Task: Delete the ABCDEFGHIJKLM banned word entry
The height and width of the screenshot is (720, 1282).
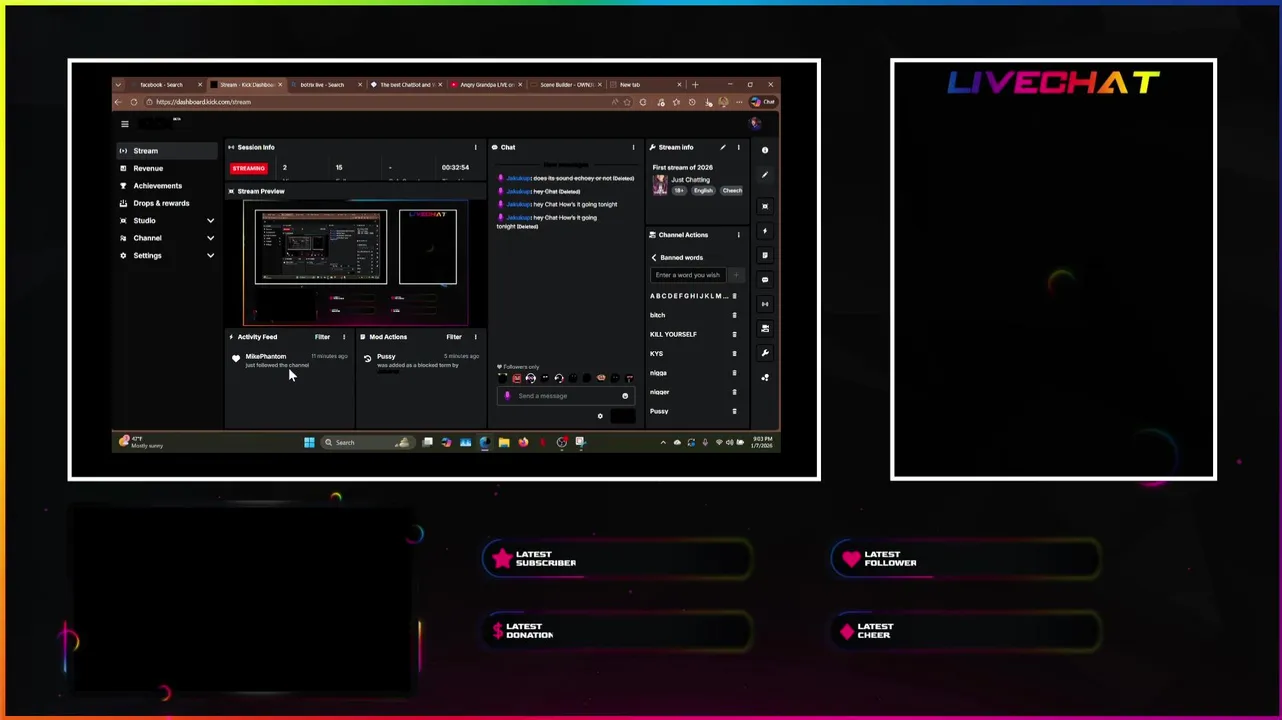Action: pyautogui.click(x=734, y=296)
